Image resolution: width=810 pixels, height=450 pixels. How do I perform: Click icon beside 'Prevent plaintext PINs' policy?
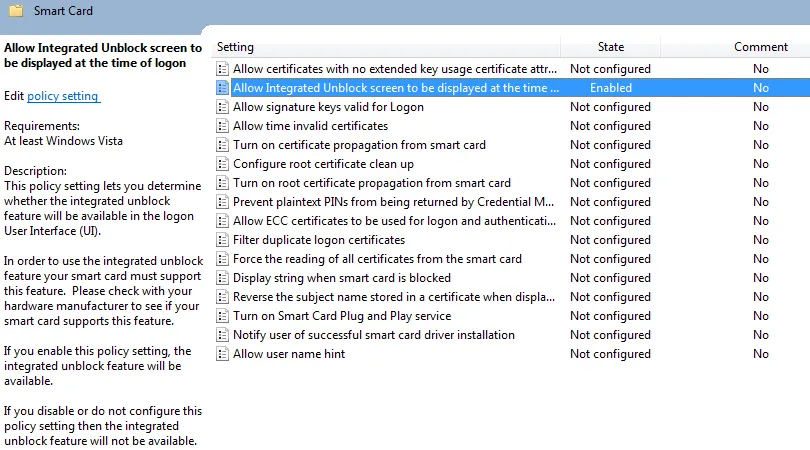[222, 202]
